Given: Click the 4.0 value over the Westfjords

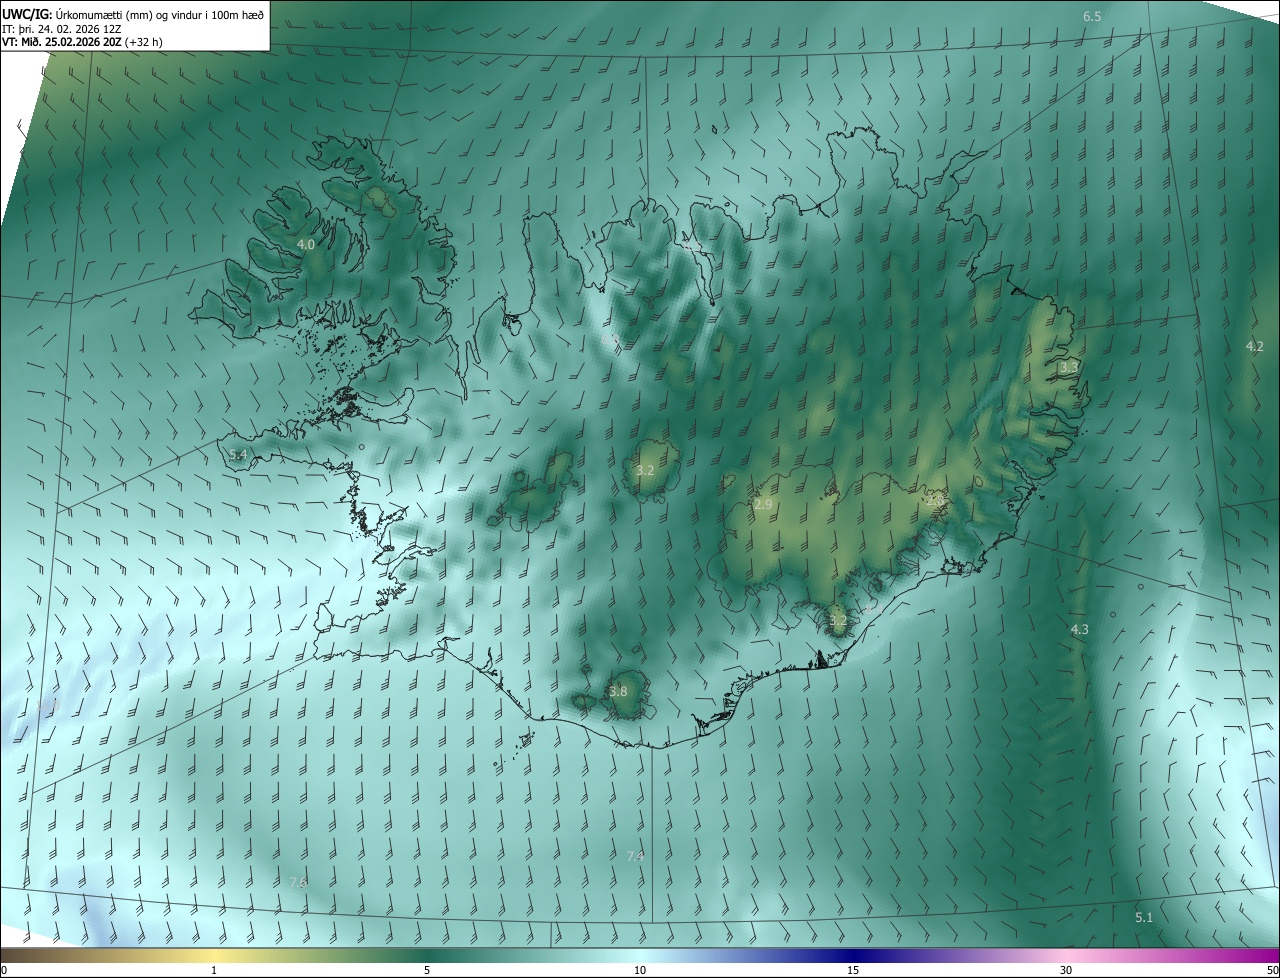Looking at the screenshot, I should pyautogui.click(x=306, y=244).
